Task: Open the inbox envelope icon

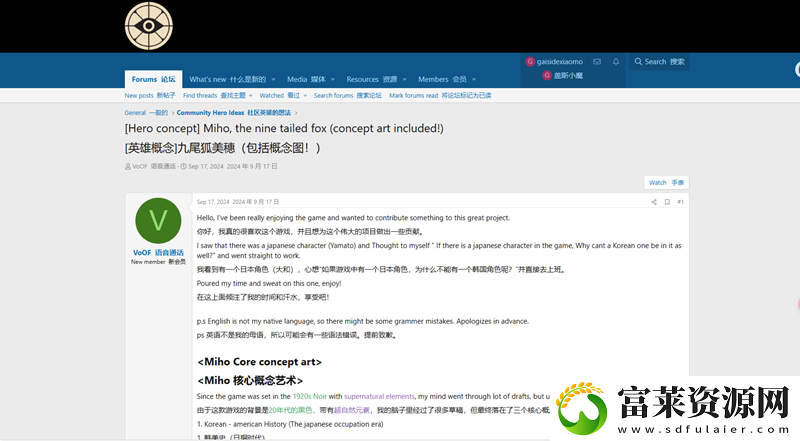Action: tap(597, 61)
